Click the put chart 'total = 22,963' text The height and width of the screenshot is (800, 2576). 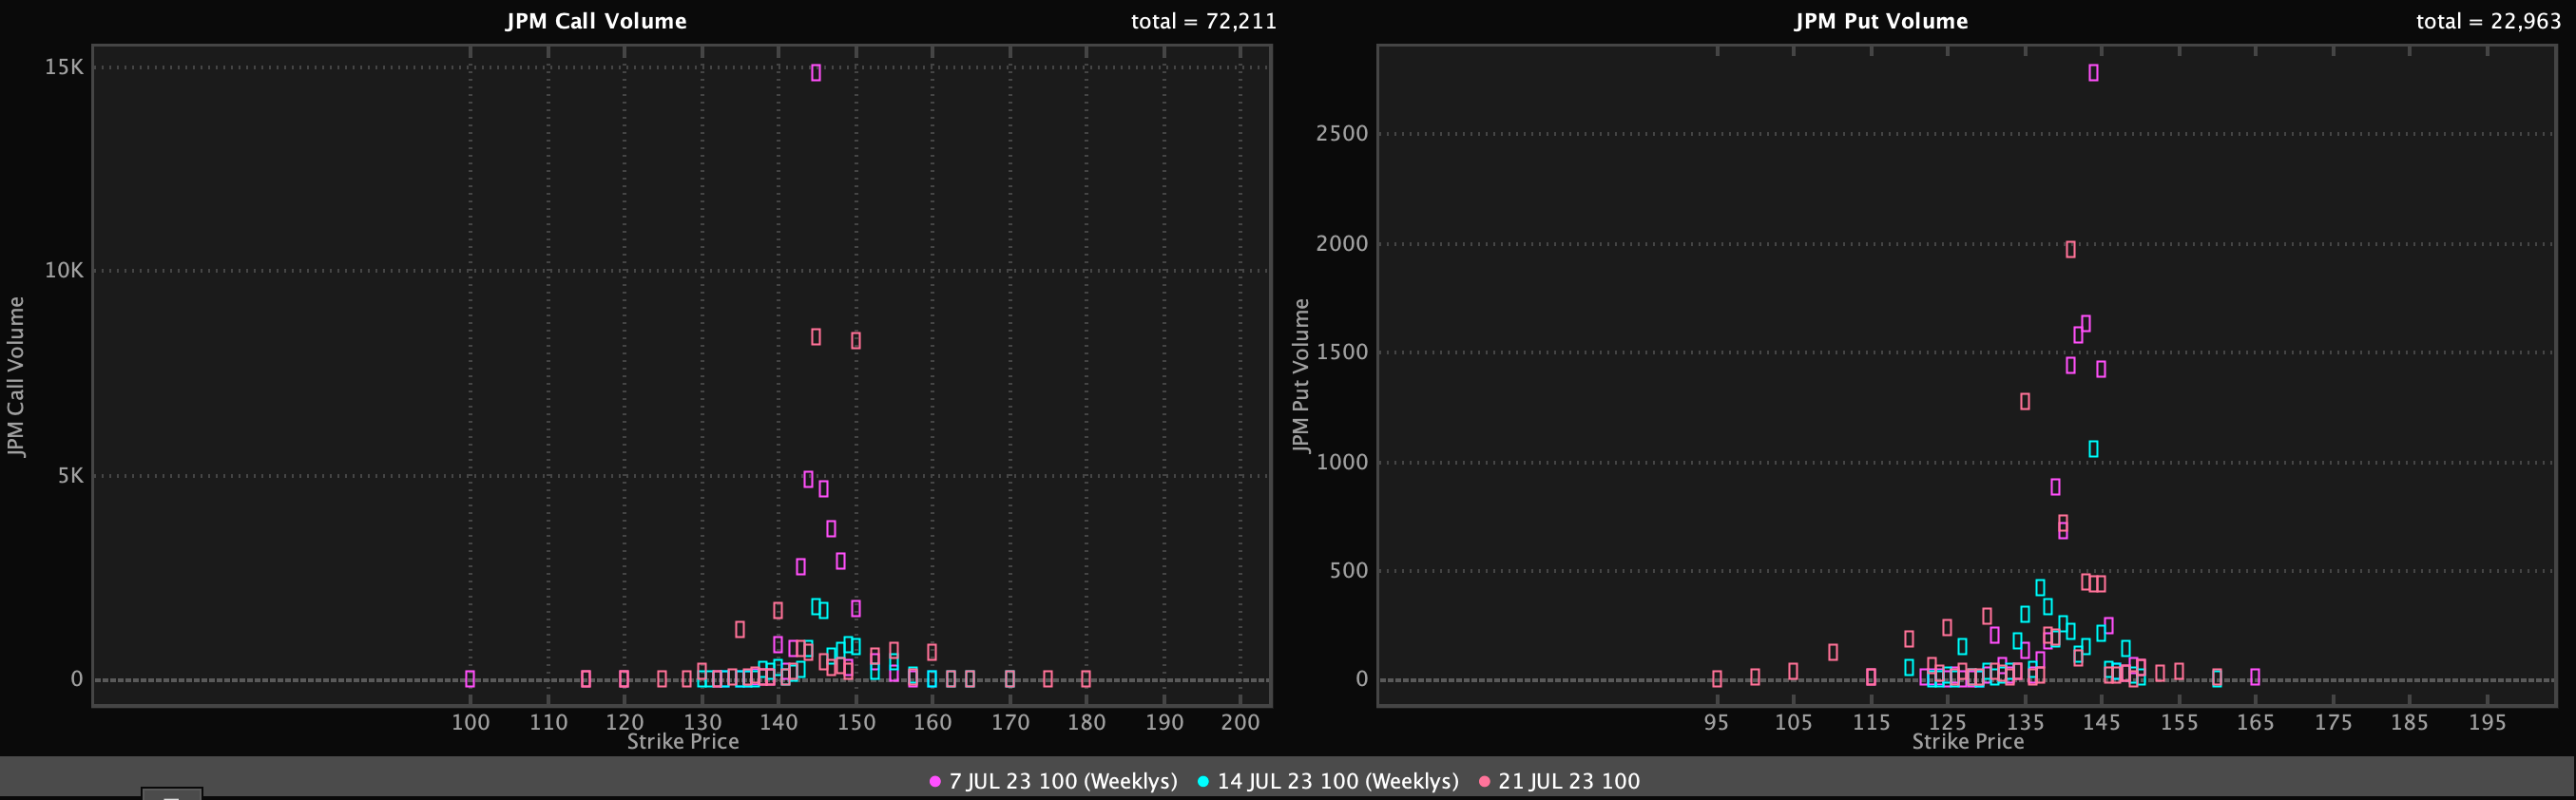[x=2489, y=21]
